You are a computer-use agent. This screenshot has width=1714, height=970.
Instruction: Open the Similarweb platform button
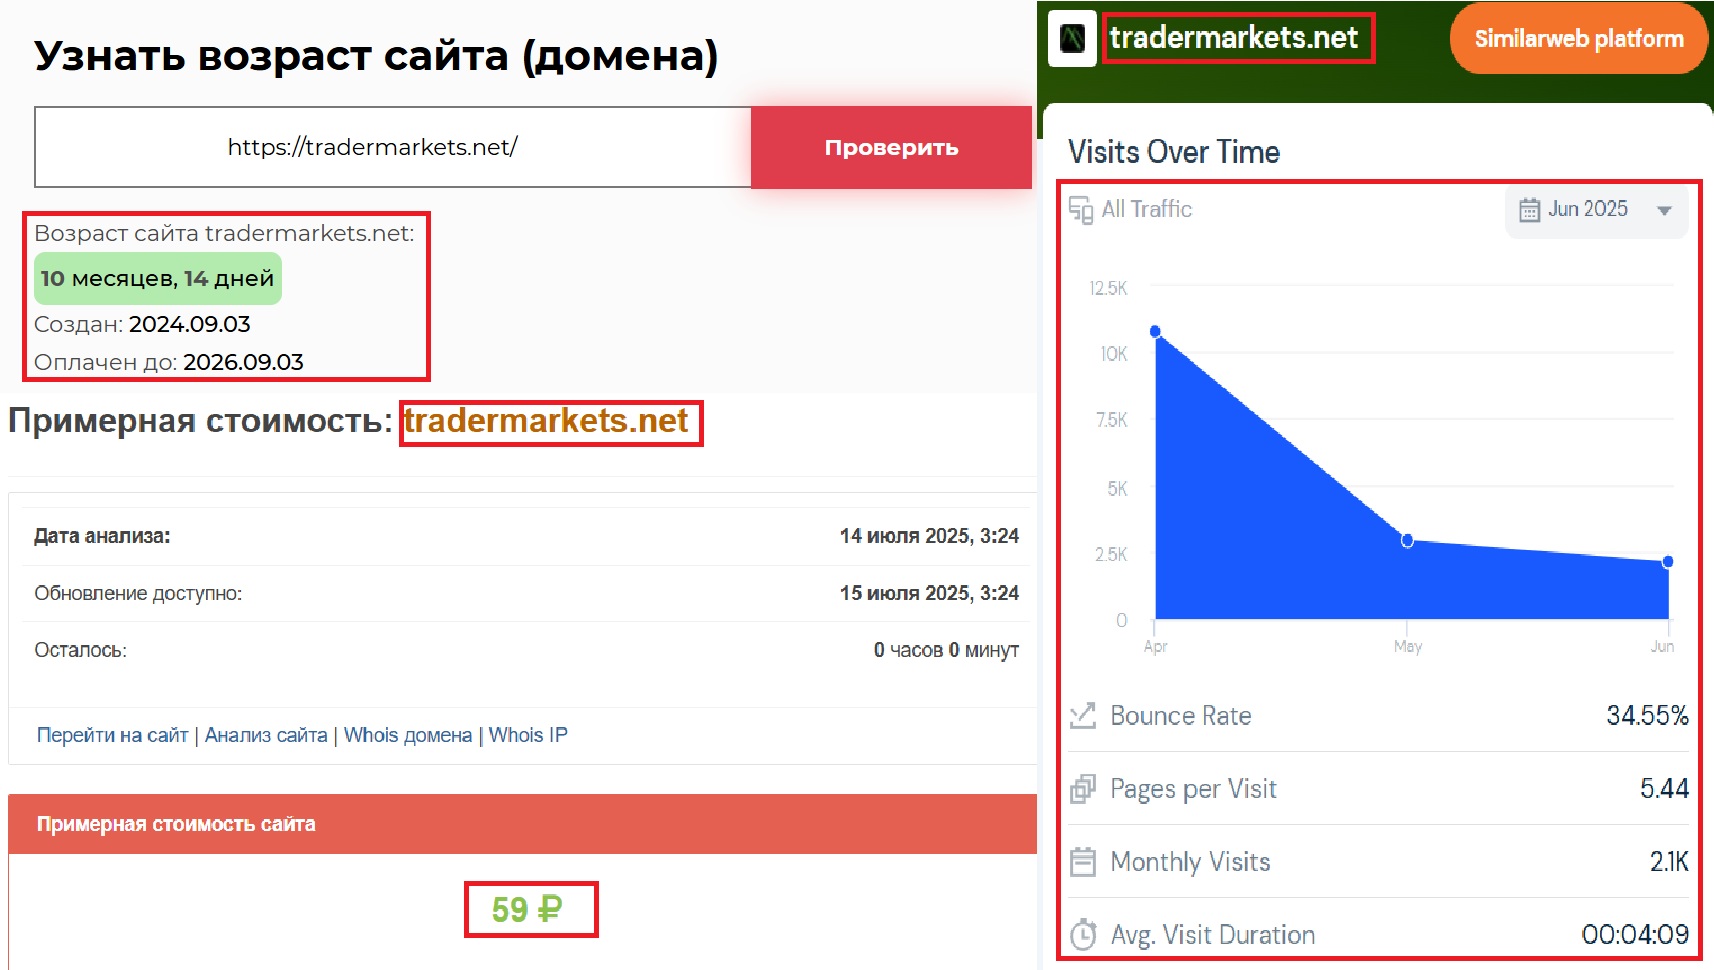pyautogui.click(x=1578, y=39)
